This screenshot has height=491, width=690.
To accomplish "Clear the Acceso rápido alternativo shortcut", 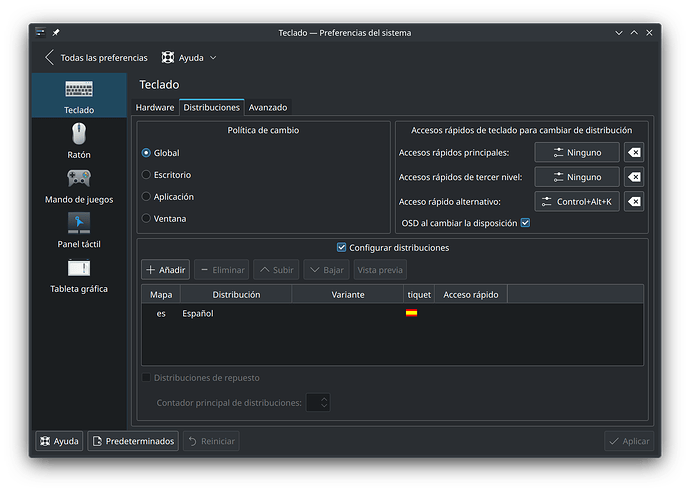I will (633, 202).
